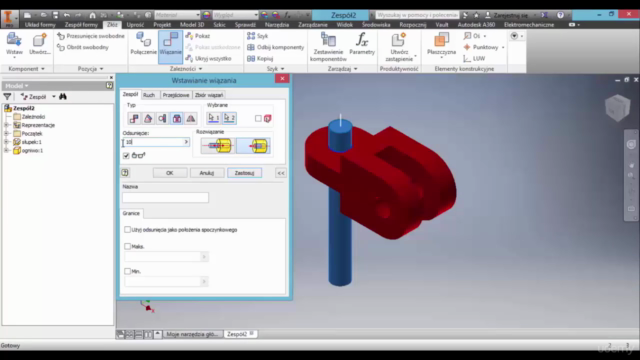This screenshot has height=360, width=640.
Task: Expand the Pozycja panel dropdown
Action: pos(90,69)
